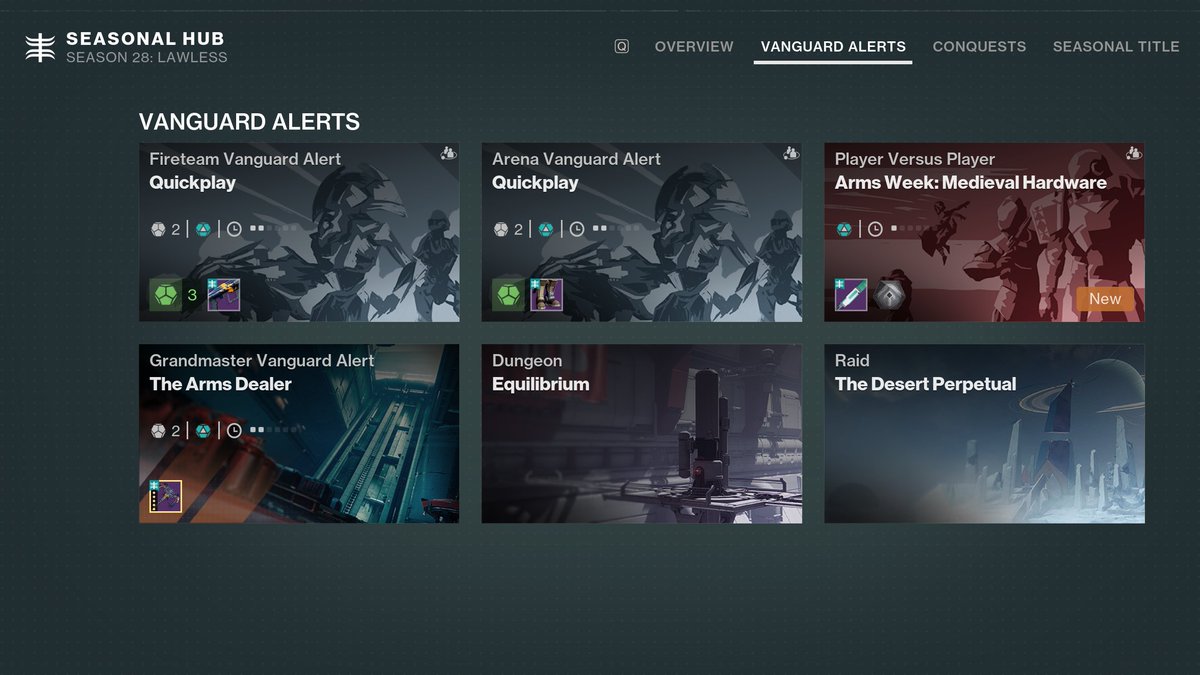Click teal triangle bonus icon on Arms Week card
The width and height of the screenshot is (1200, 675).
coord(844,229)
